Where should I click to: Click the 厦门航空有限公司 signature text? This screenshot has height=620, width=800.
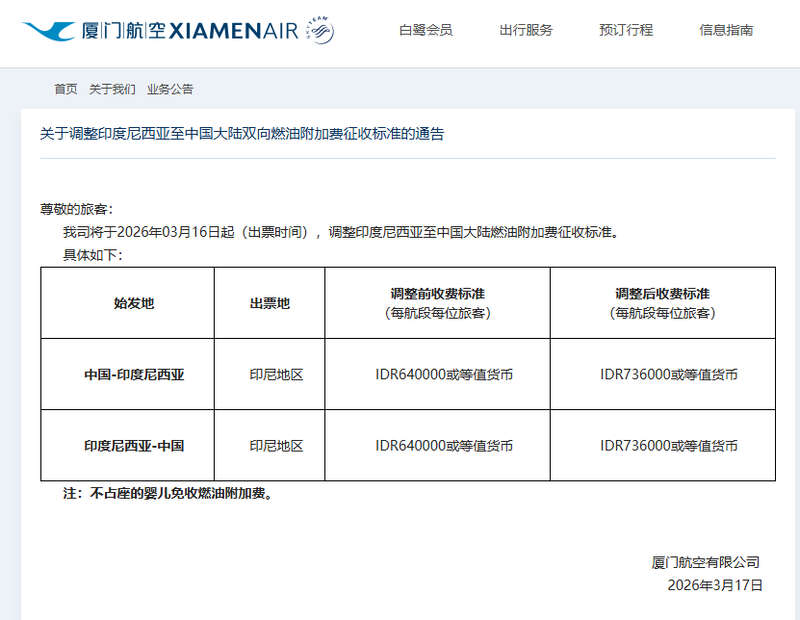[705, 562]
